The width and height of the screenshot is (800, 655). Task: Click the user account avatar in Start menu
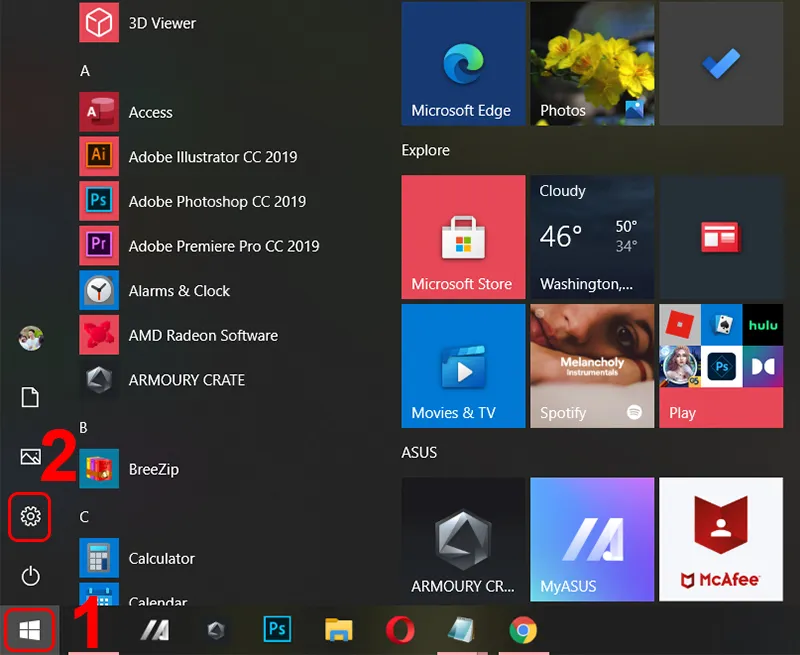coord(30,337)
